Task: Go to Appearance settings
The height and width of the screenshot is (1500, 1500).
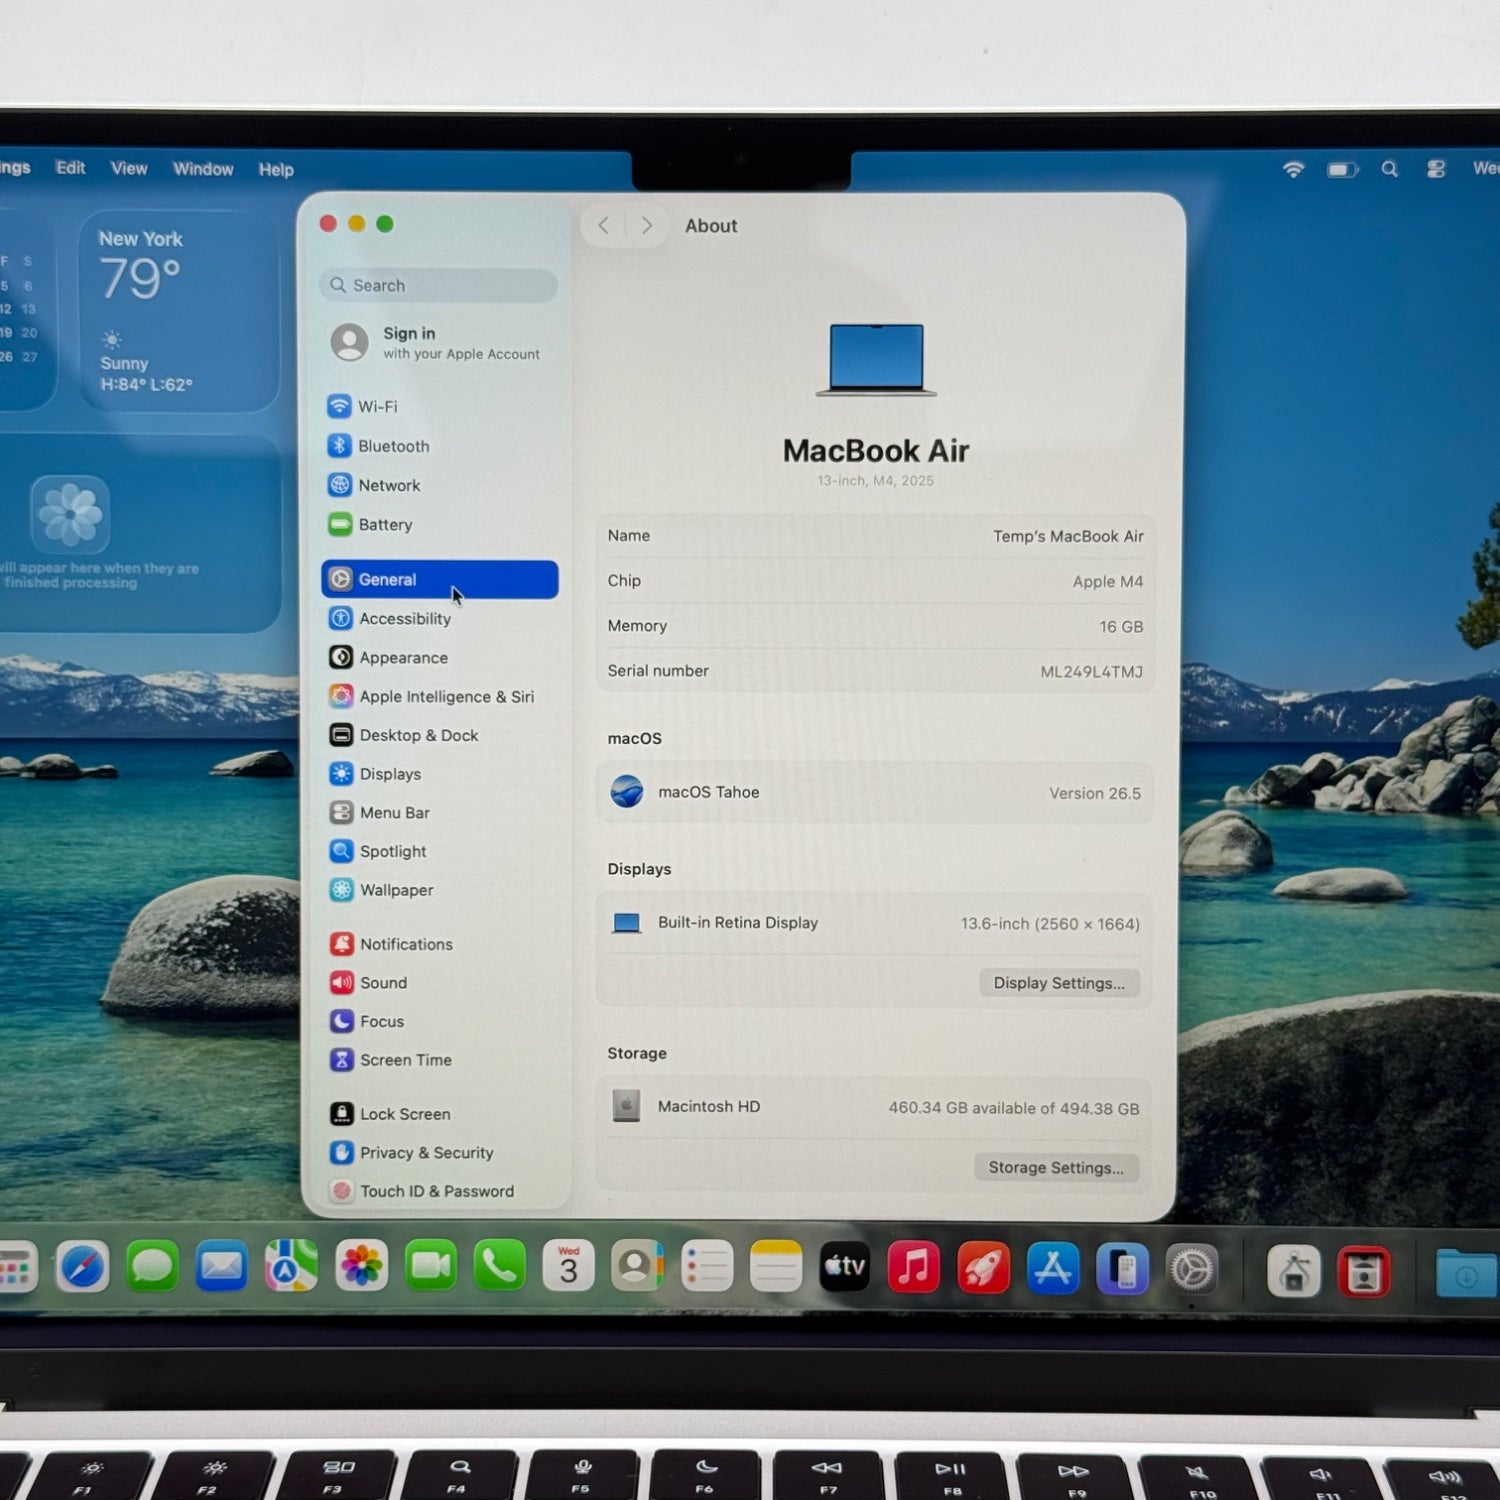Action: tap(440, 657)
